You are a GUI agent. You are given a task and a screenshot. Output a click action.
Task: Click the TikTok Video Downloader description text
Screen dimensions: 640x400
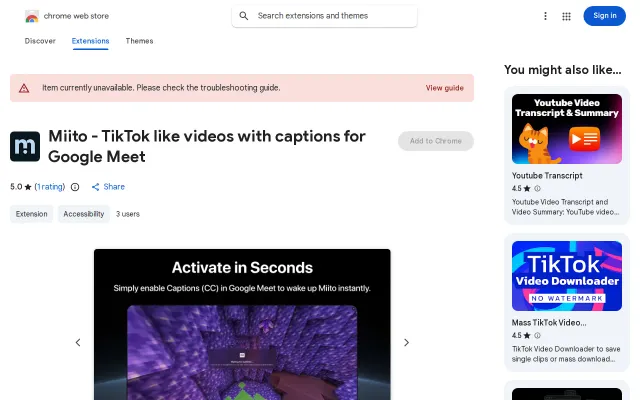click(x=566, y=354)
